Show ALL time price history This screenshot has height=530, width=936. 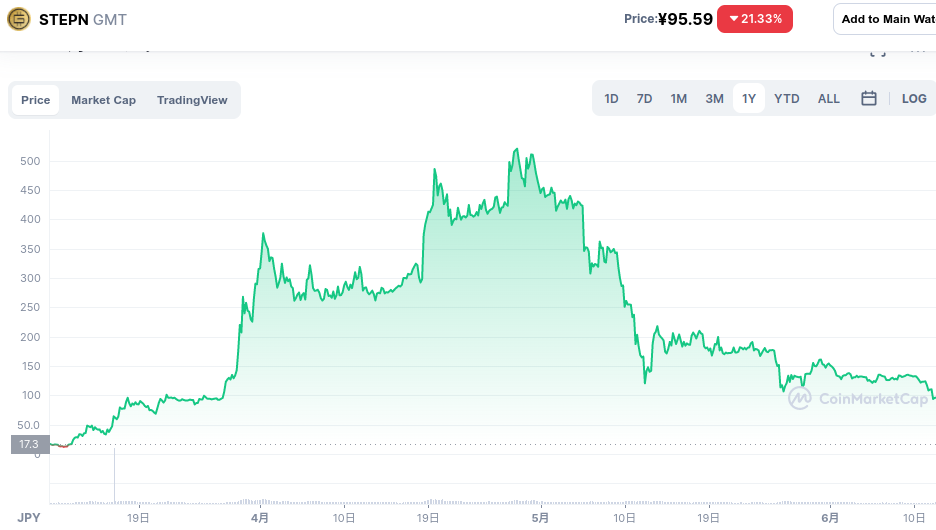[828, 99]
